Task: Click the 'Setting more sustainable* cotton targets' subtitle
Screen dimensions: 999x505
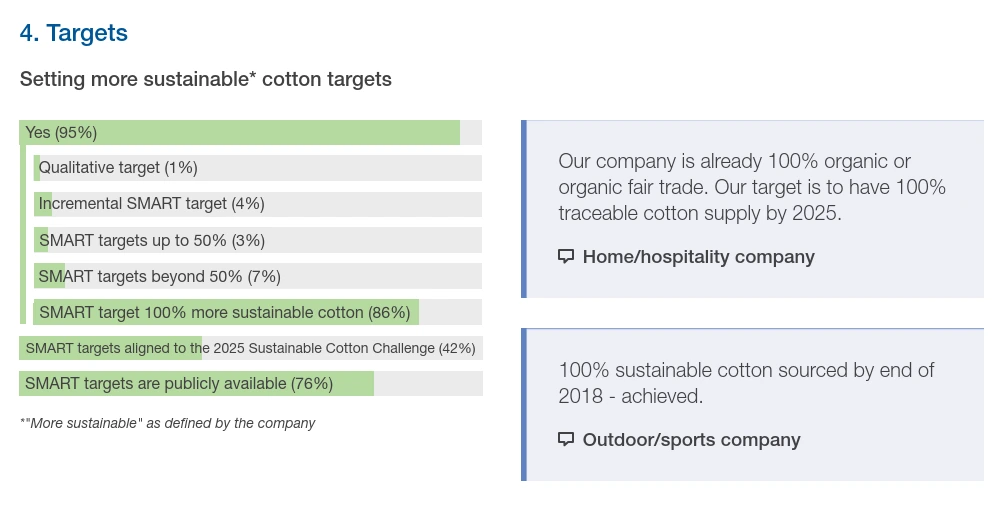Action: pyautogui.click(x=206, y=79)
